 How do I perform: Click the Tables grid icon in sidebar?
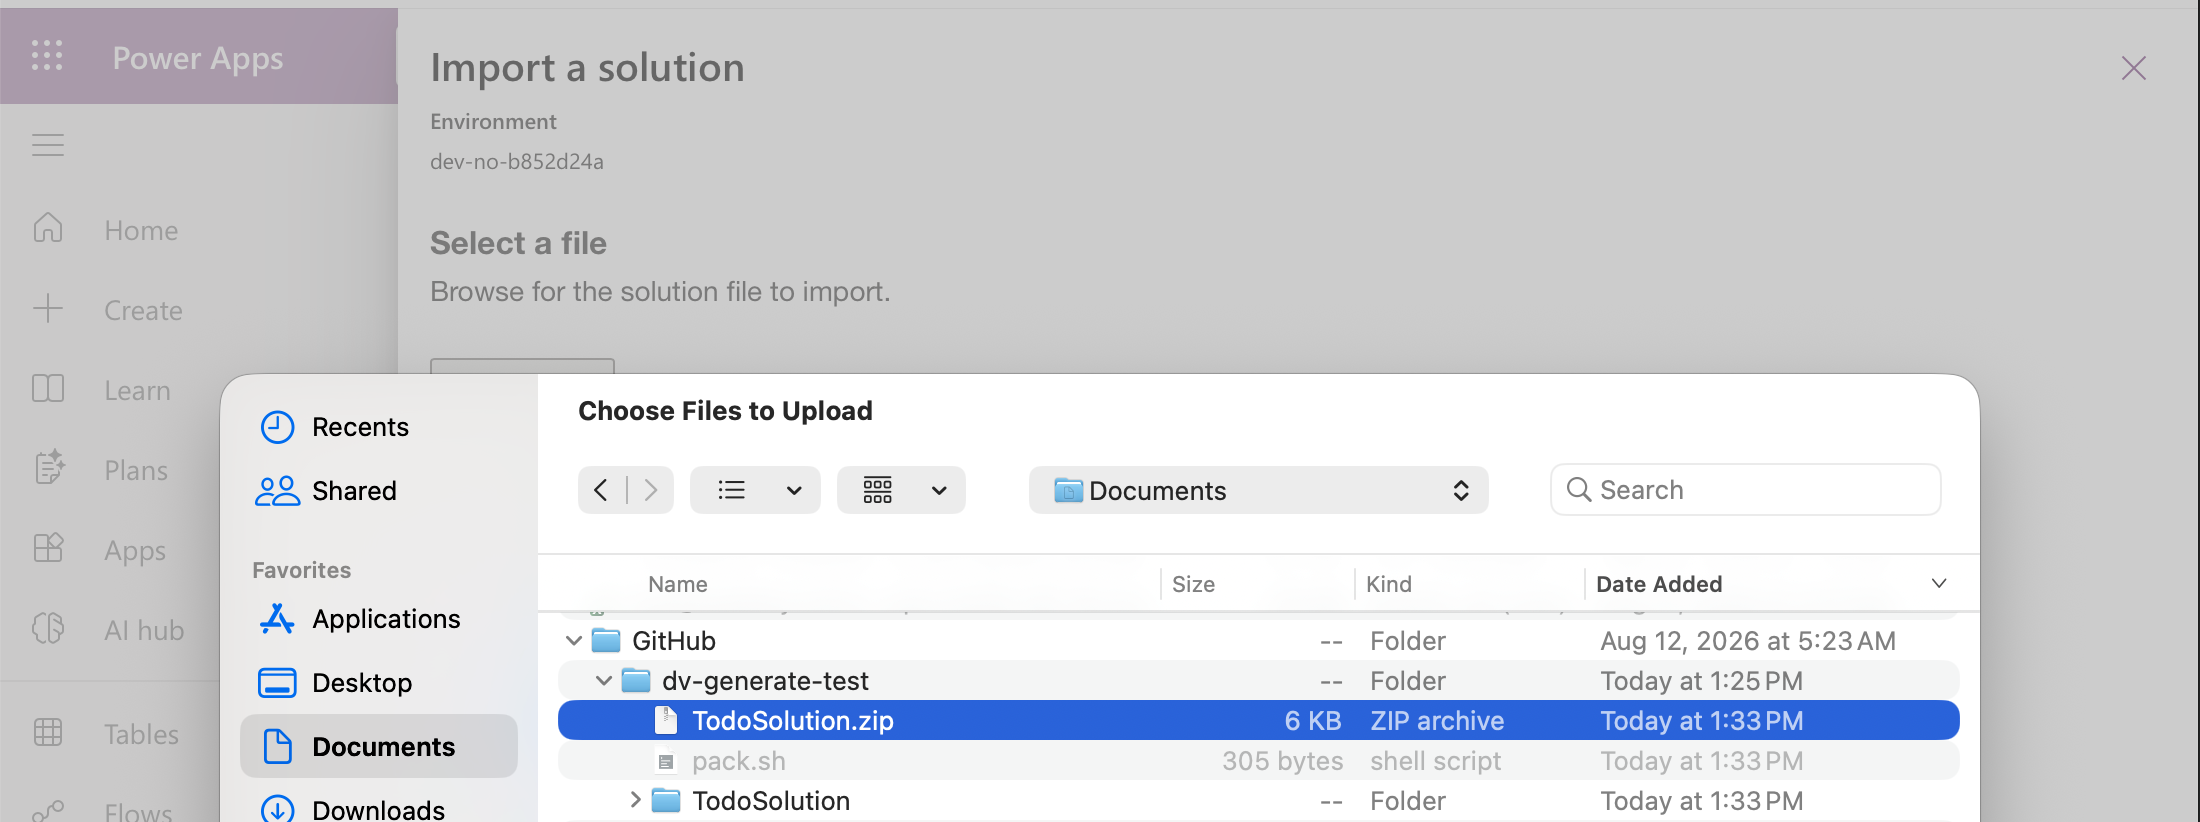[x=48, y=733]
